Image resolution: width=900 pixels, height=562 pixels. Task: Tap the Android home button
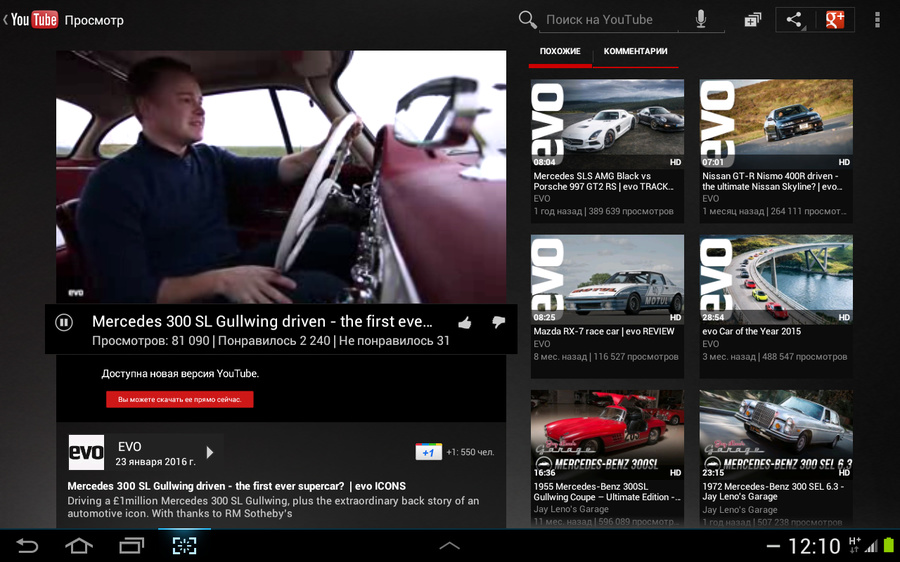(79, 545)
